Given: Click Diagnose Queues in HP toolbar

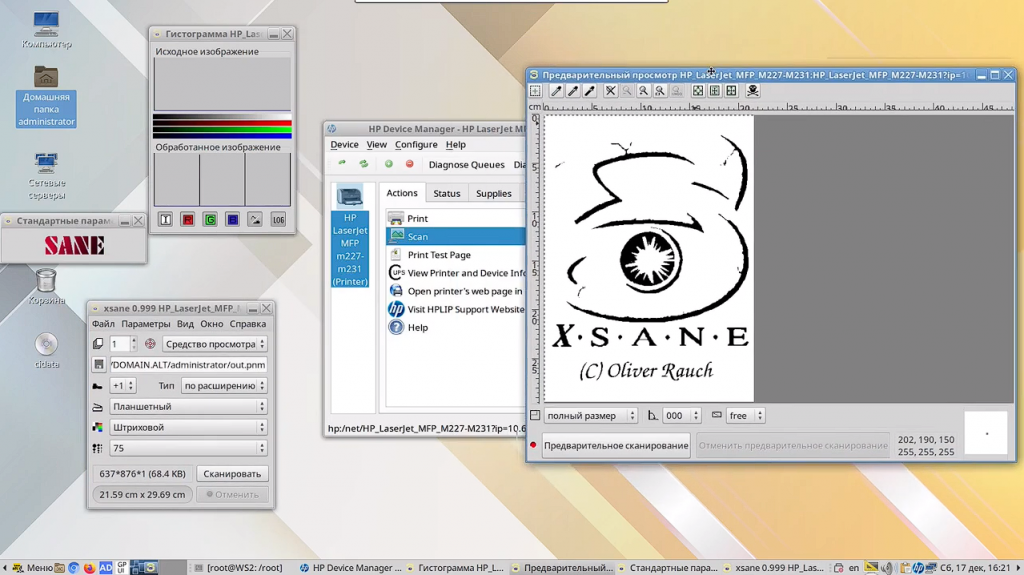Looking at the screenshot, I should [466, 165].
